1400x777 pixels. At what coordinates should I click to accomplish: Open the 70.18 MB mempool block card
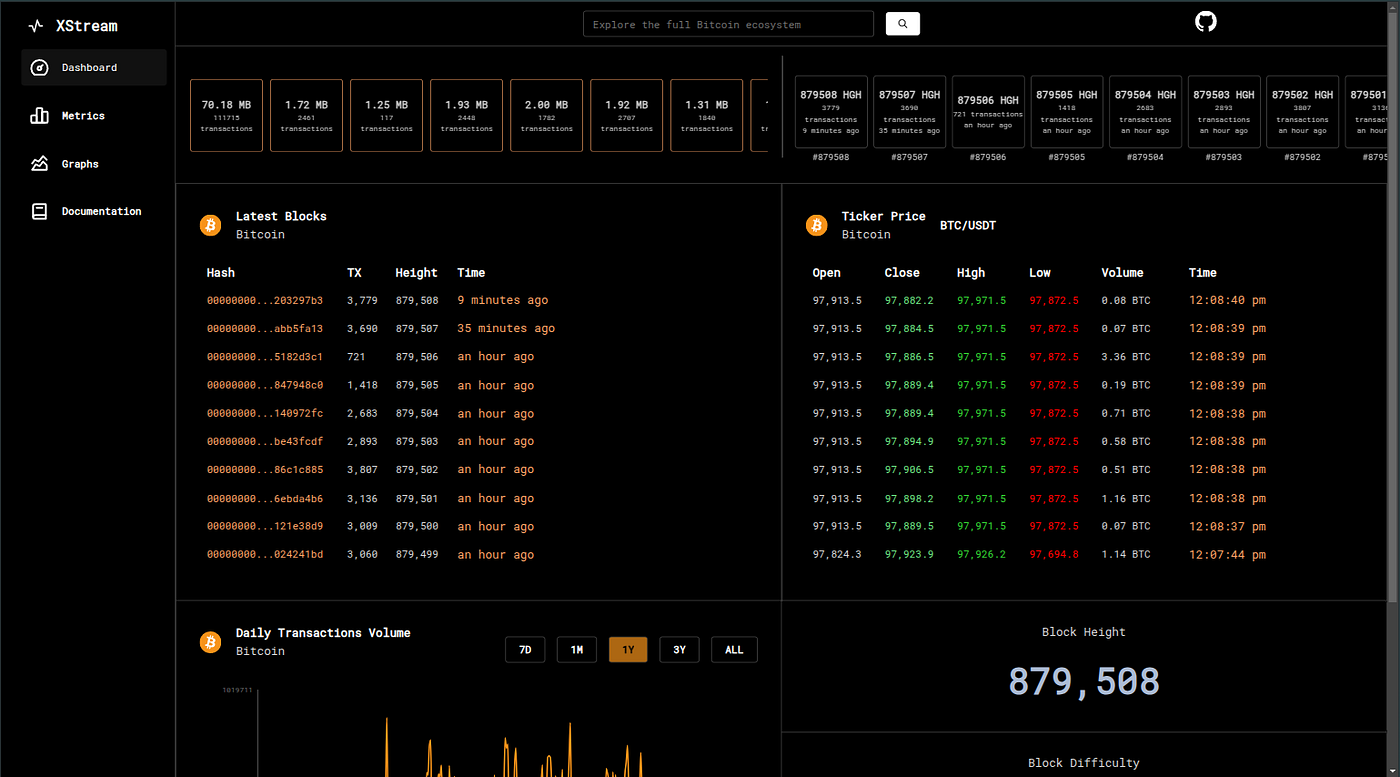[x=227, y=116]
